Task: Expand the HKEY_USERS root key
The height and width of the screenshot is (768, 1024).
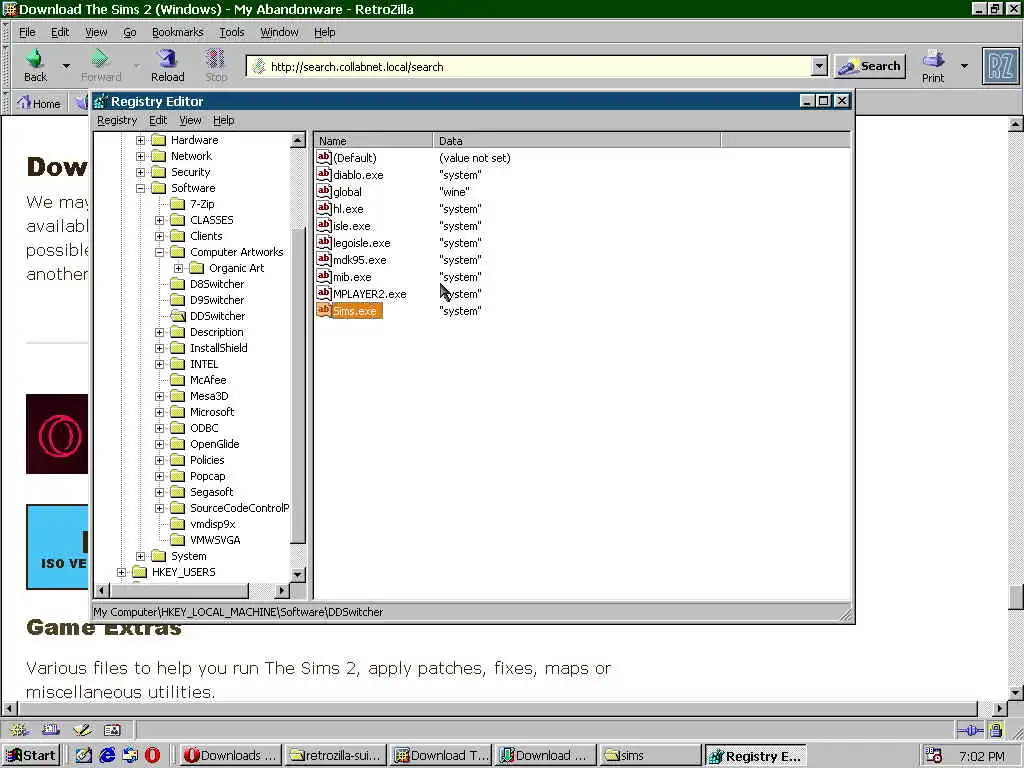Action: pos(121,572)
